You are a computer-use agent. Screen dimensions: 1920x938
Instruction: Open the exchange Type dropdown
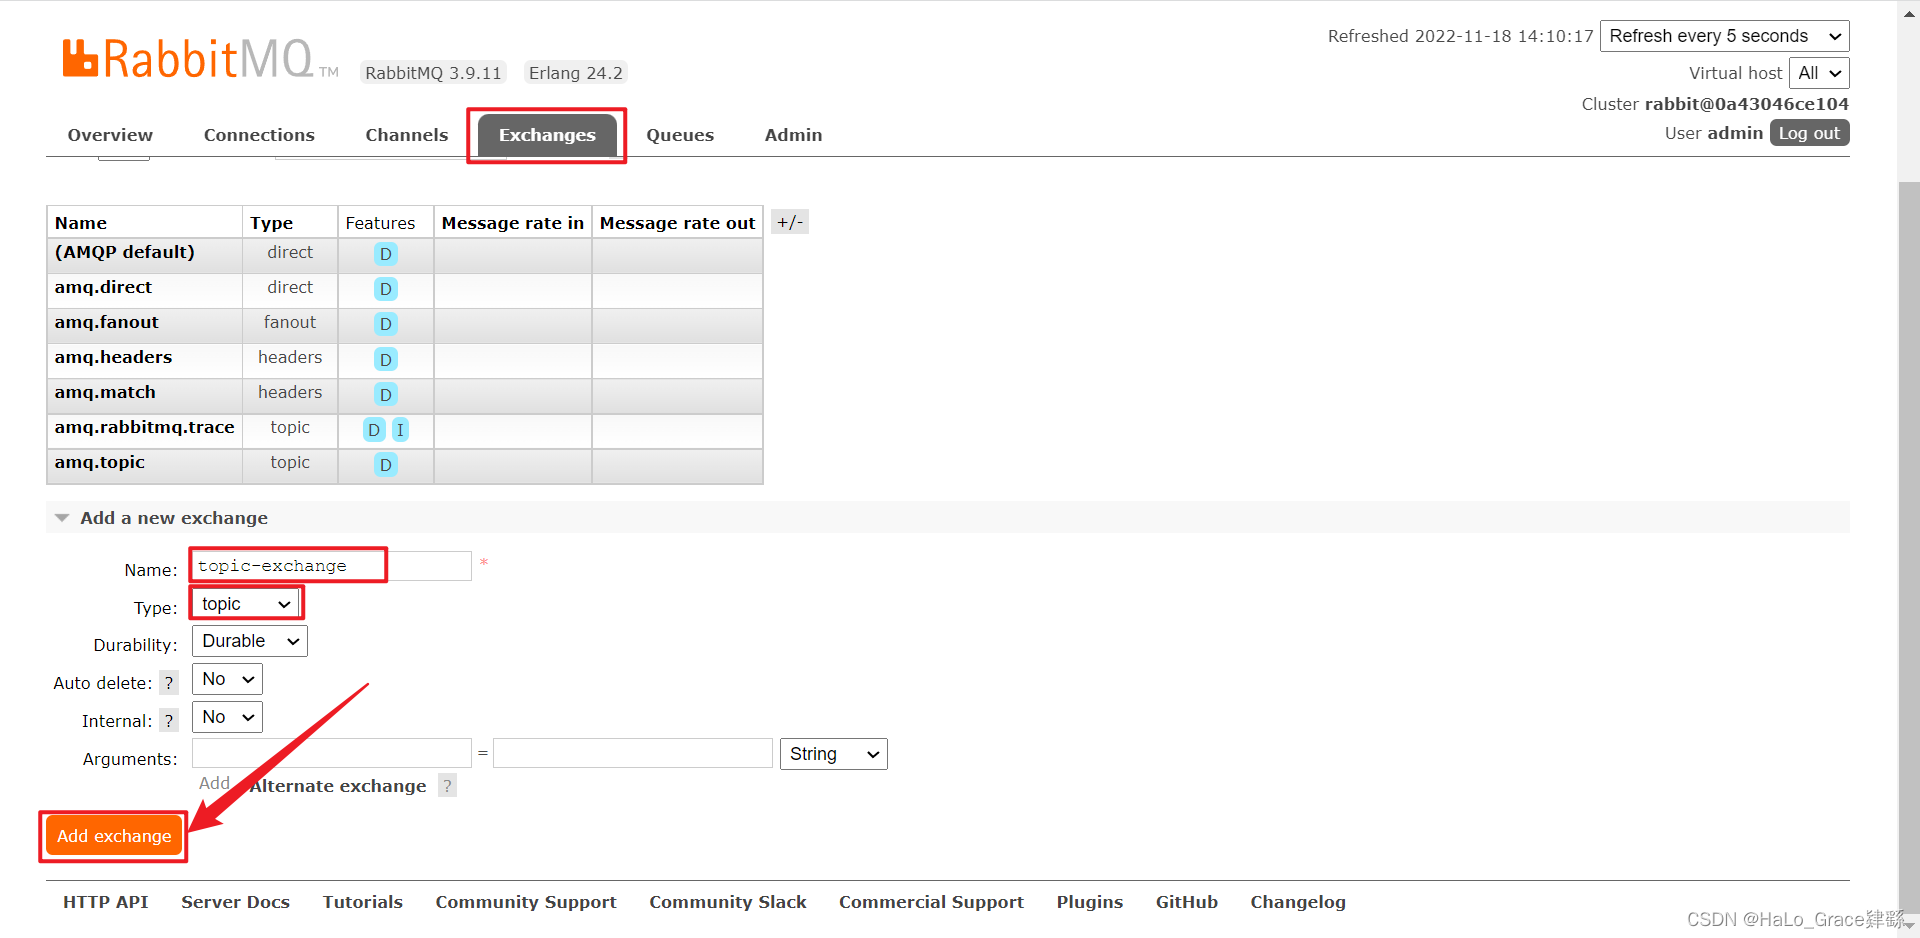[245, 604]
